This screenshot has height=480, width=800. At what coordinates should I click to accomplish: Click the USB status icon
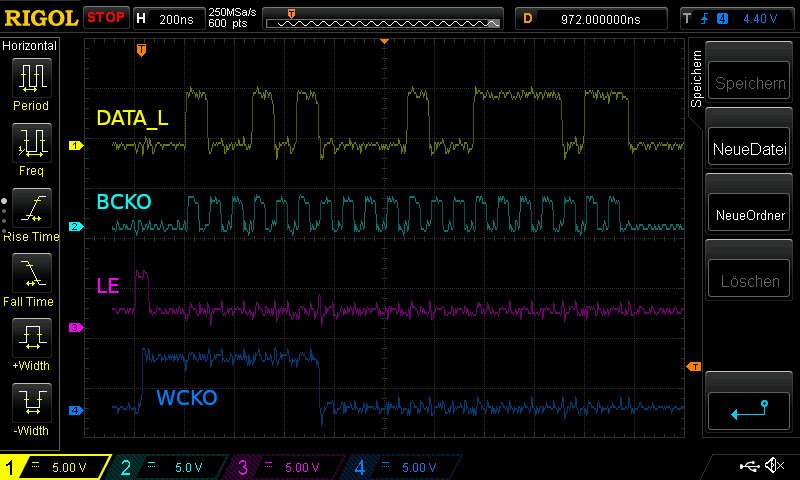749,465
